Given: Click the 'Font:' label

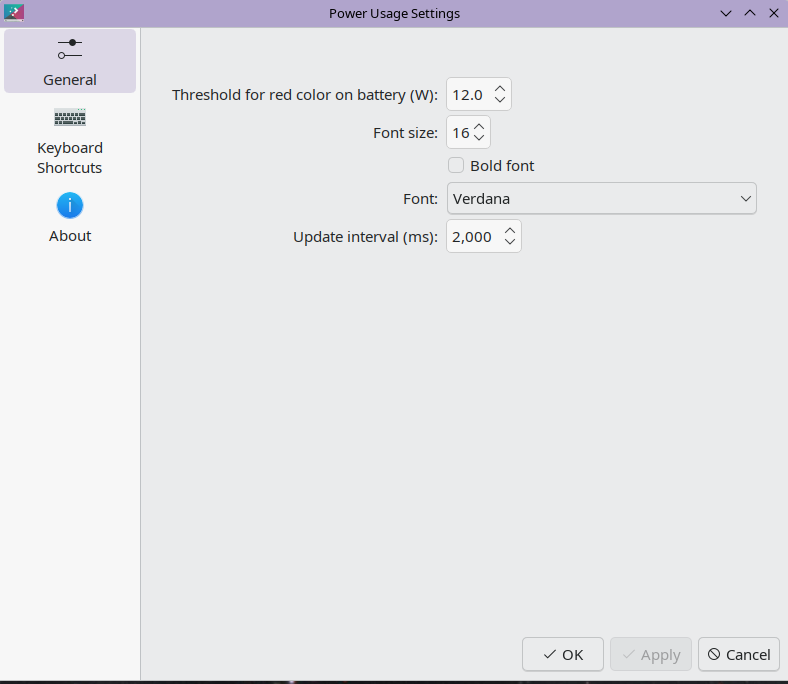Looking at the screenshot, I should 421,199.
